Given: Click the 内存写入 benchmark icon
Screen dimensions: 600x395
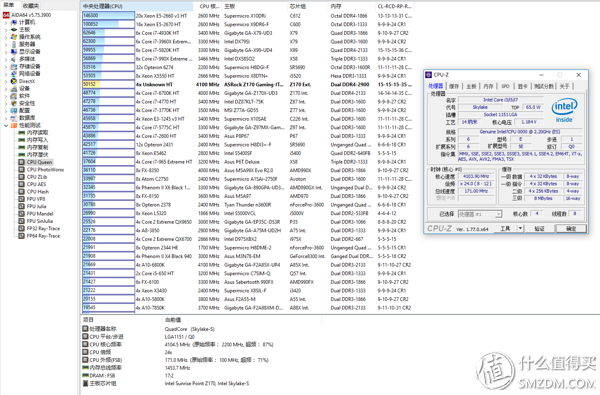Looking at the screenshot, I should pos(22,140).
